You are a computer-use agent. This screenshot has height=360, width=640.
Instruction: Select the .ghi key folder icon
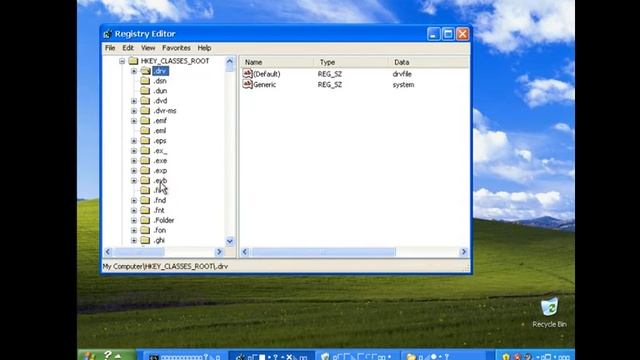[x=145, y=240]
